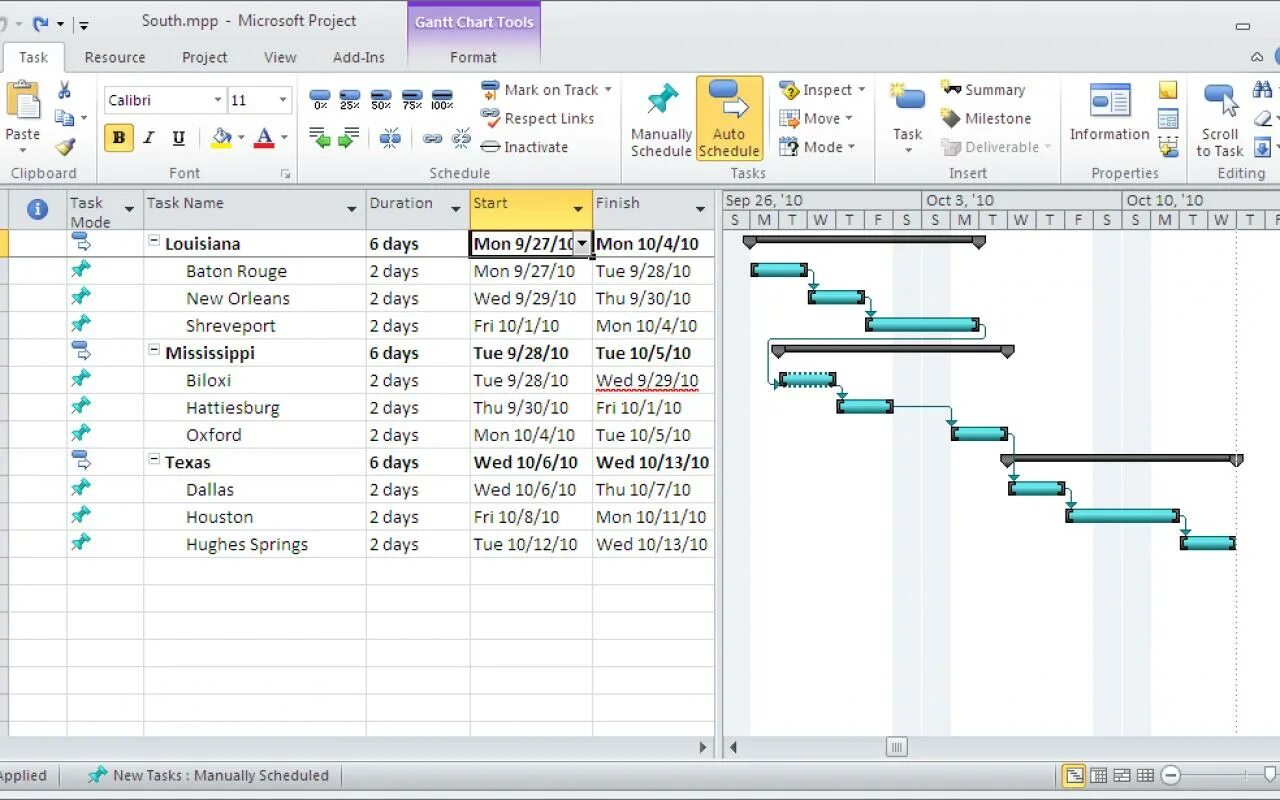Click the Split Task icon
Screen dimensions: 1280x800
click(x=390, y=137)
